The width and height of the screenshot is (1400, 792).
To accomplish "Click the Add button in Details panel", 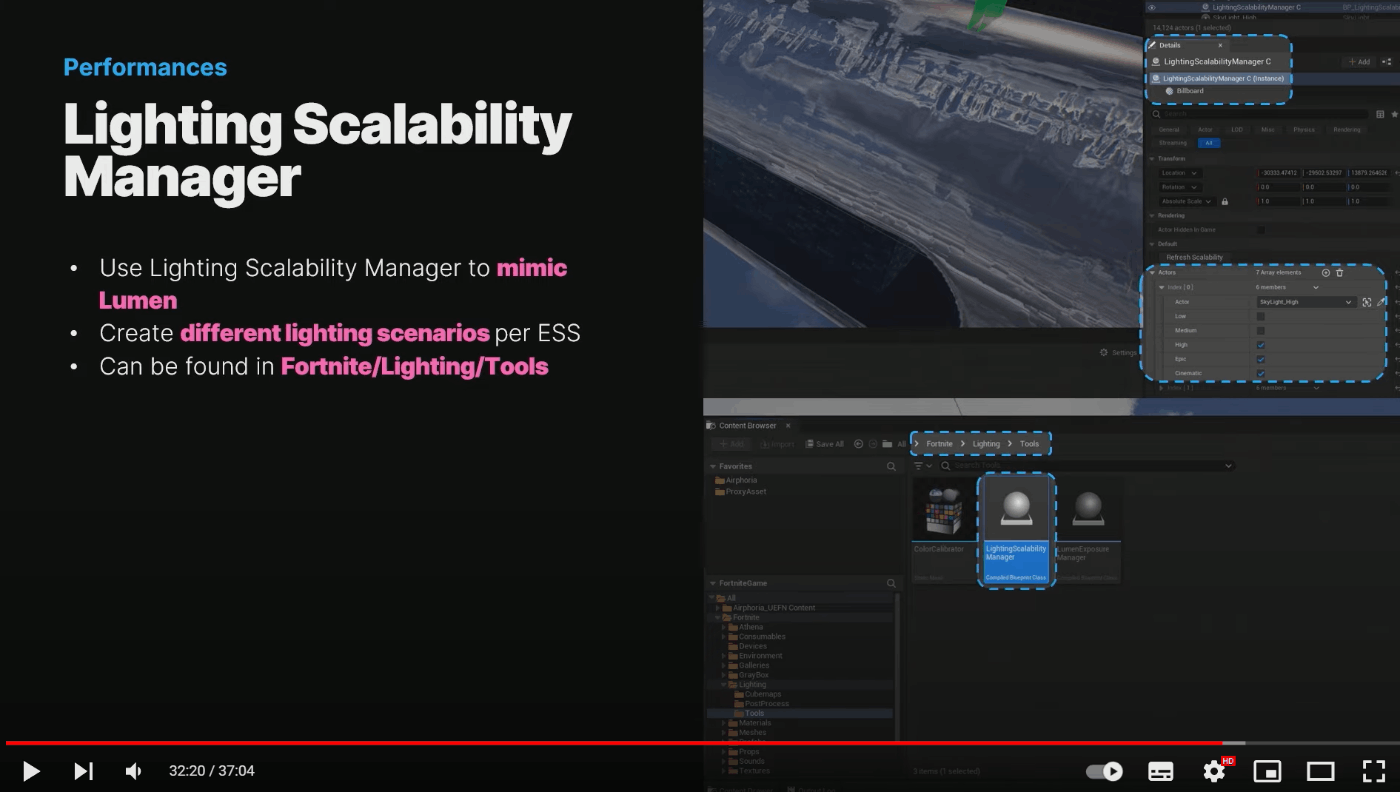I will point(1358,62).
